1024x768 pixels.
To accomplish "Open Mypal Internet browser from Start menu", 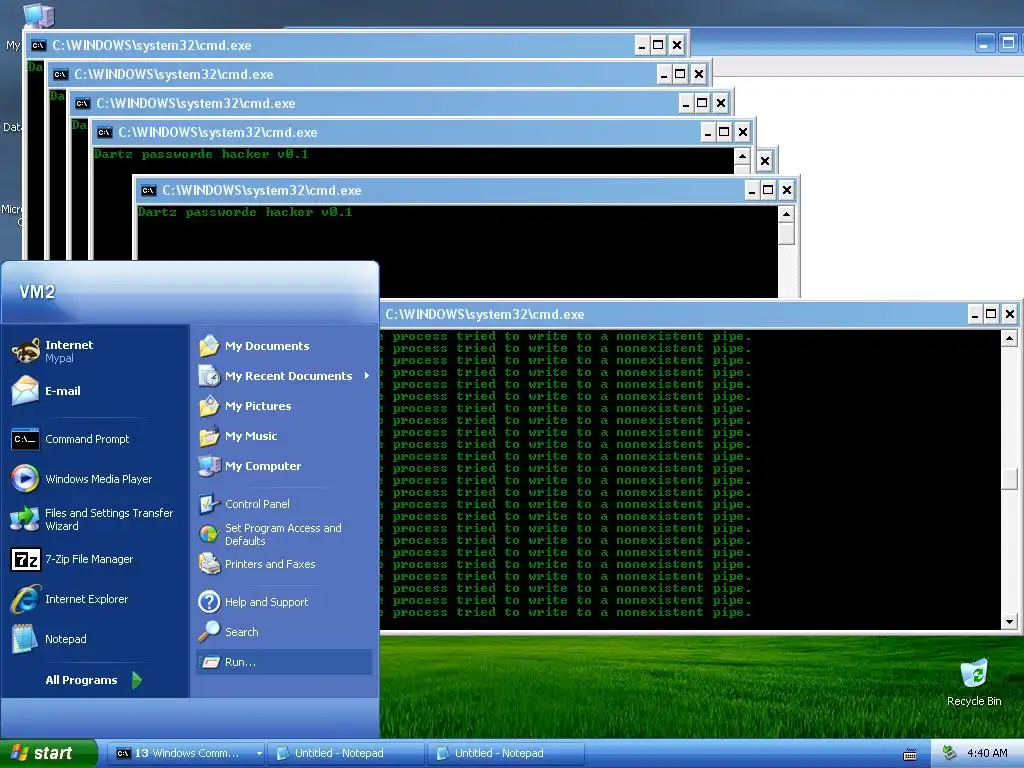I will pos(95,351).
